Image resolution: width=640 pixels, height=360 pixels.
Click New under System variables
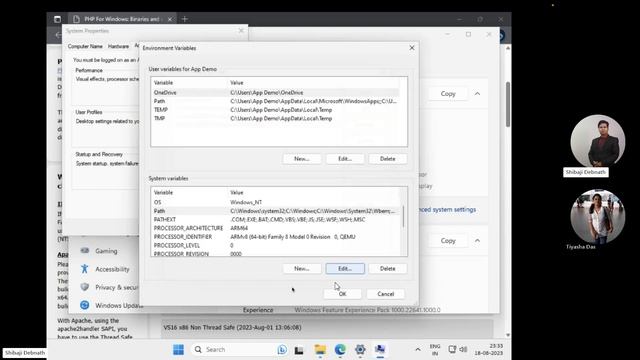tap(302, 269)
